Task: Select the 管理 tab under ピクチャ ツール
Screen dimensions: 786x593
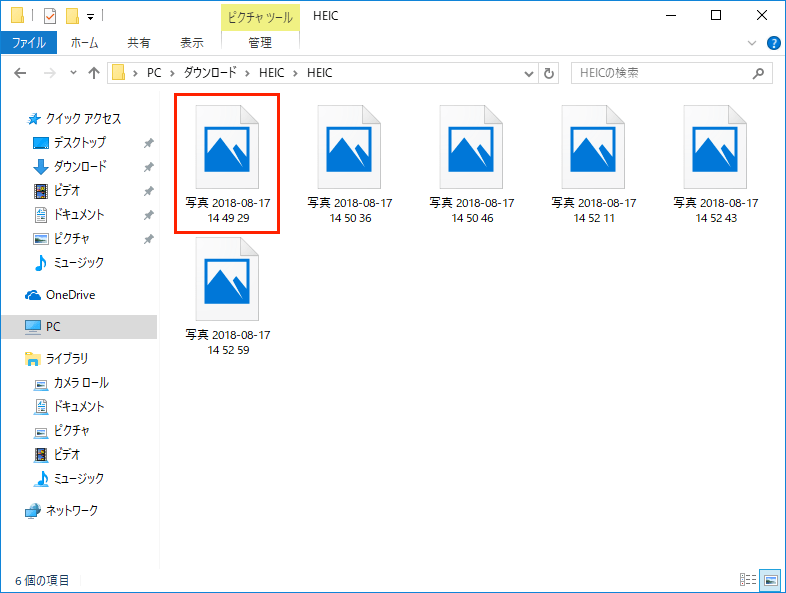Action: tap(260, 43)
